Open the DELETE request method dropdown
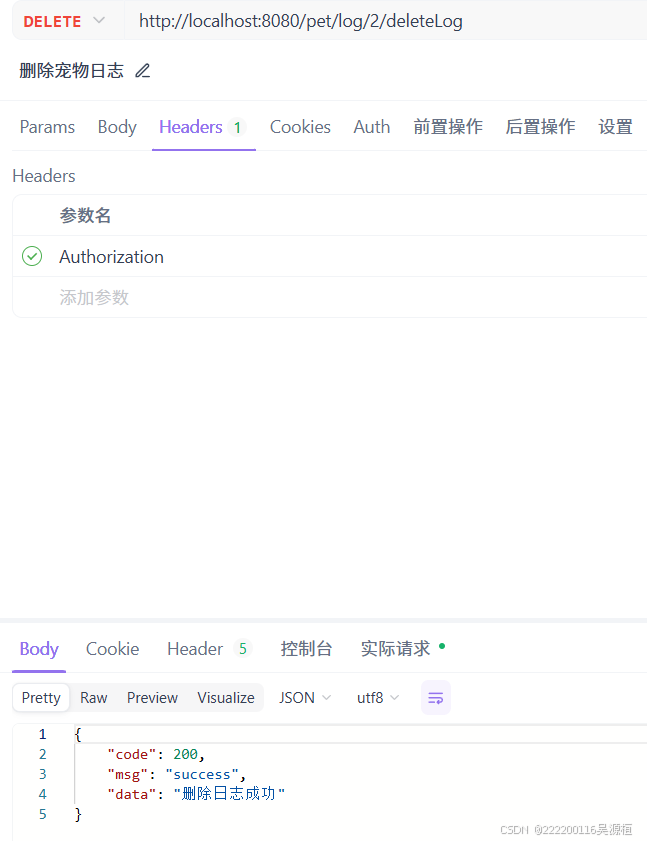This screenshot has width=647, height=841. click(x=64, y=21)
